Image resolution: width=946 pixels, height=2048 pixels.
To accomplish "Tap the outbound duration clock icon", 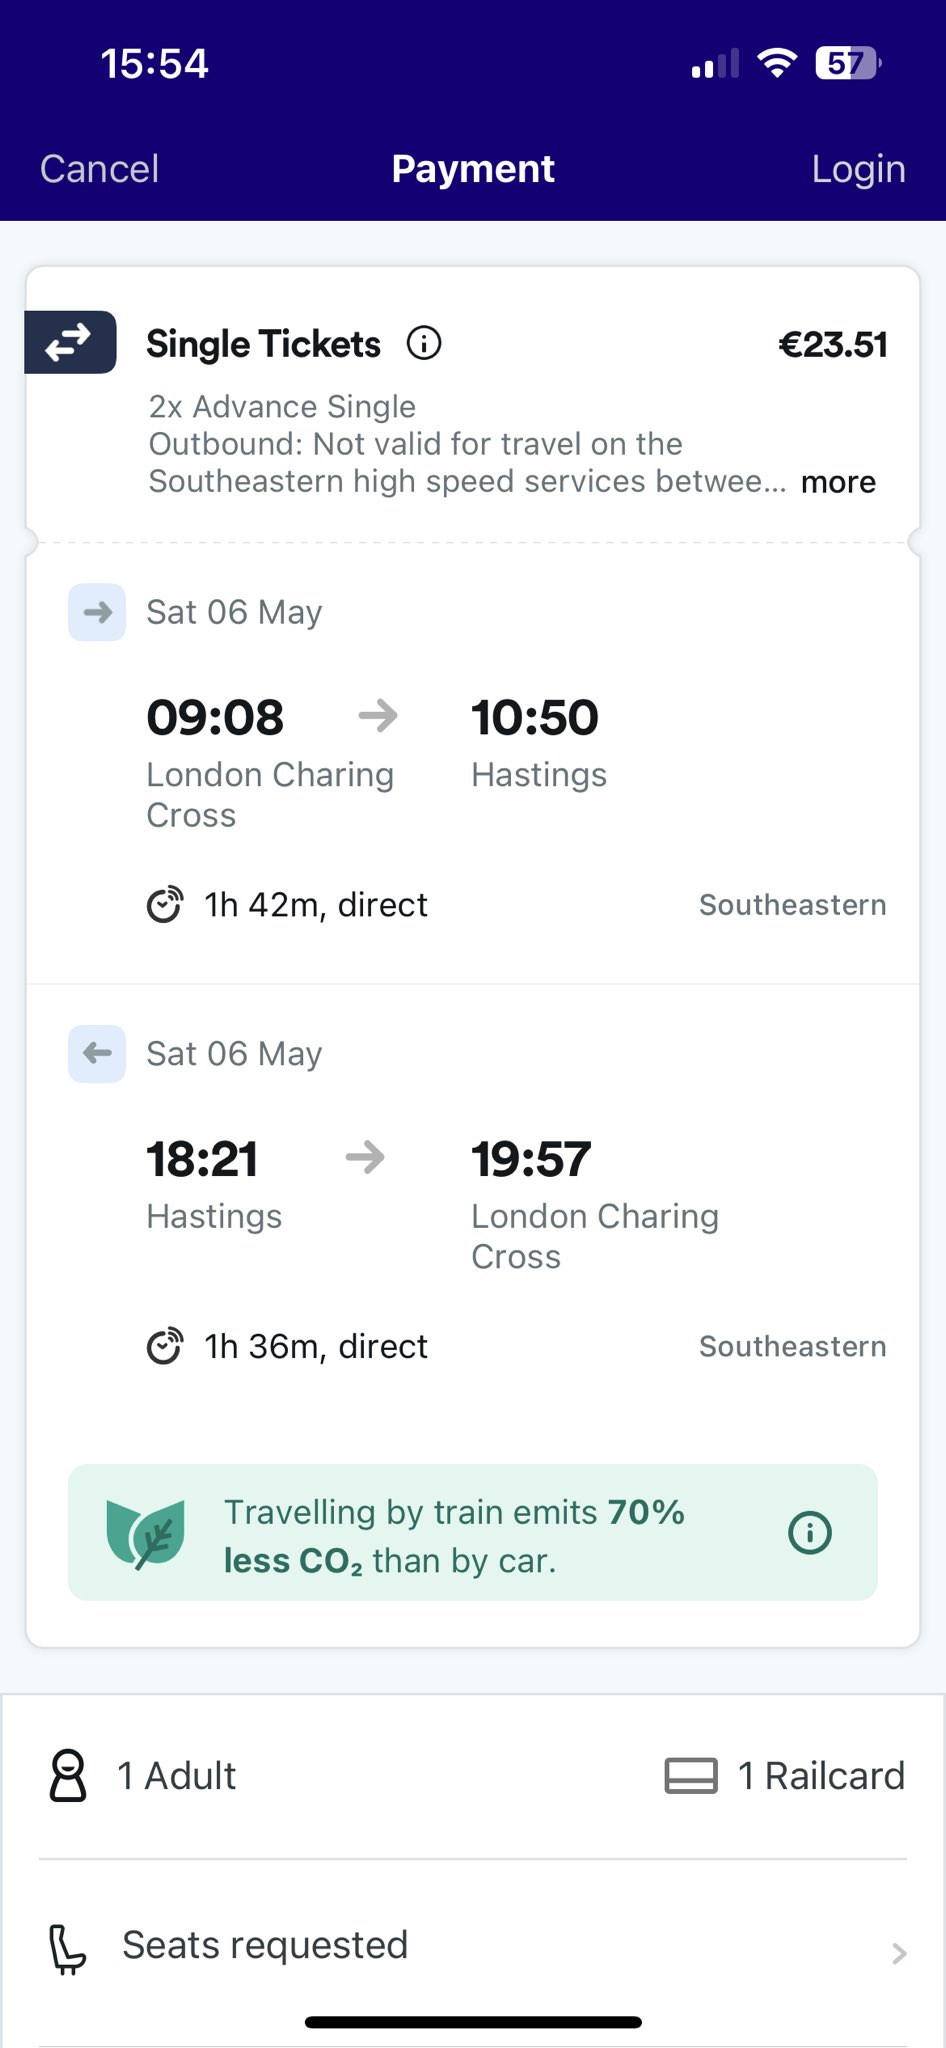I will coord(165,905).
